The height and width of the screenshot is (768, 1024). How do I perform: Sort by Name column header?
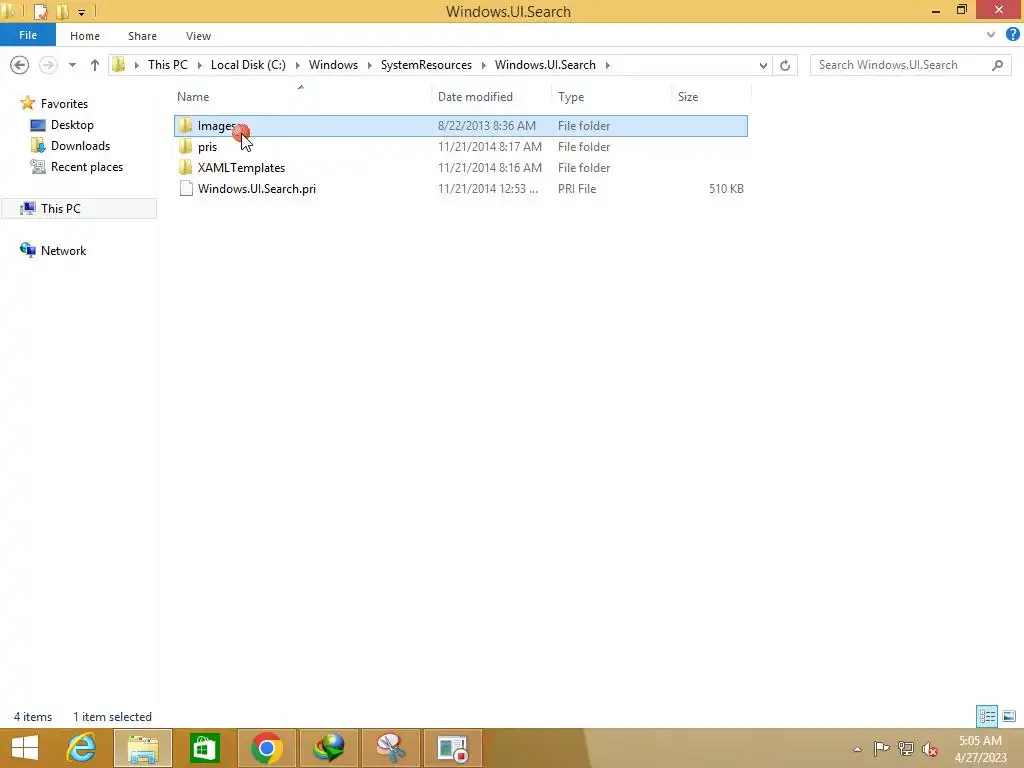coord(193,97)
